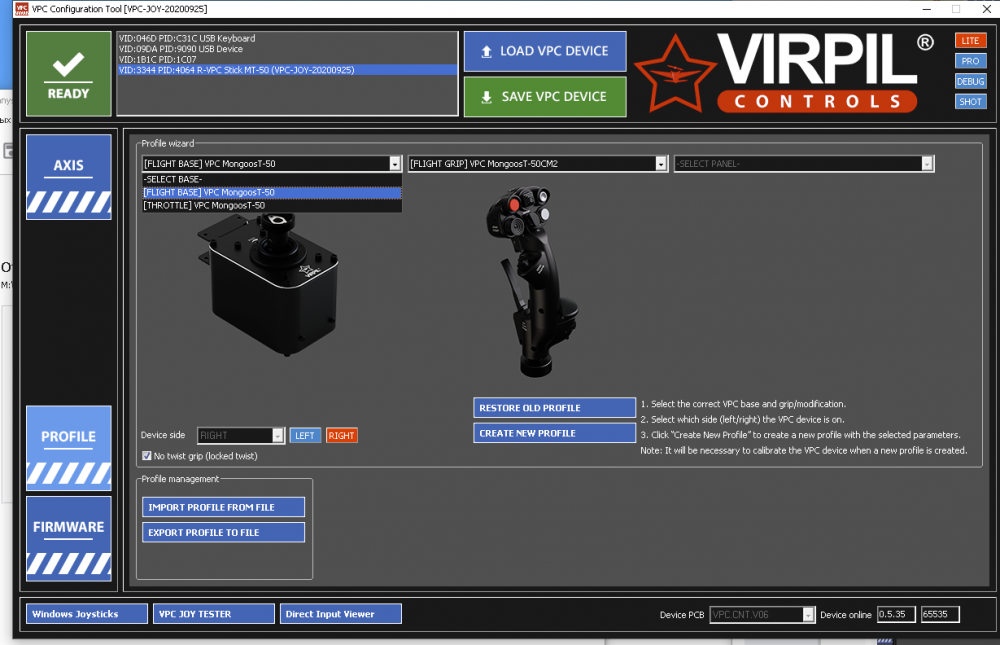Open the Select Panel dropdown
Viewport: 1000px width, 645px height.
[927, 164]
